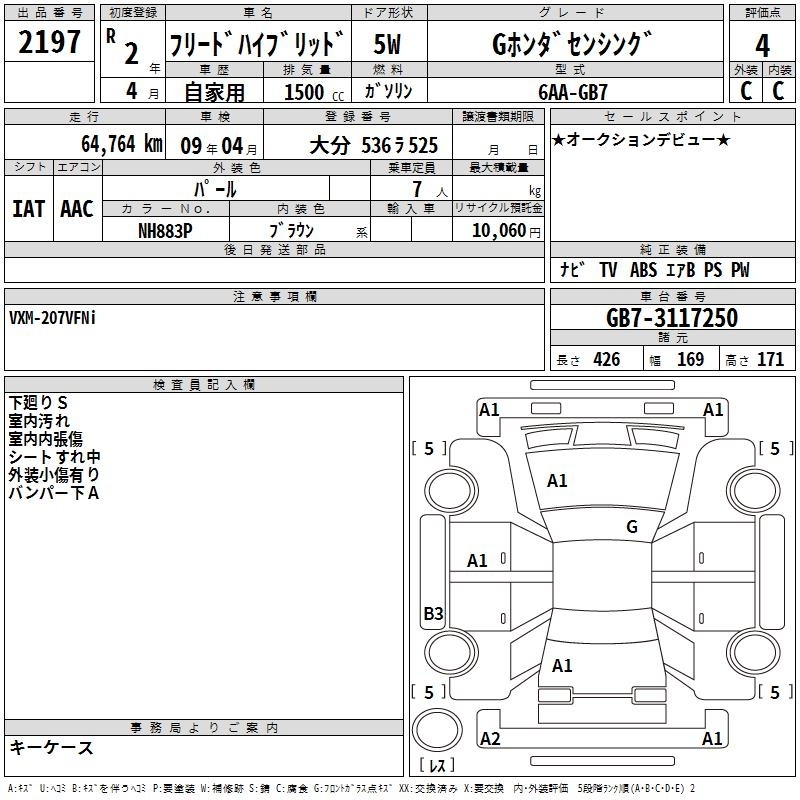Select the grade Gホンダセンシング
Image resolution: width=800 pixels, height=800 pixels.
pyautogui.click(x=573, y=44)
